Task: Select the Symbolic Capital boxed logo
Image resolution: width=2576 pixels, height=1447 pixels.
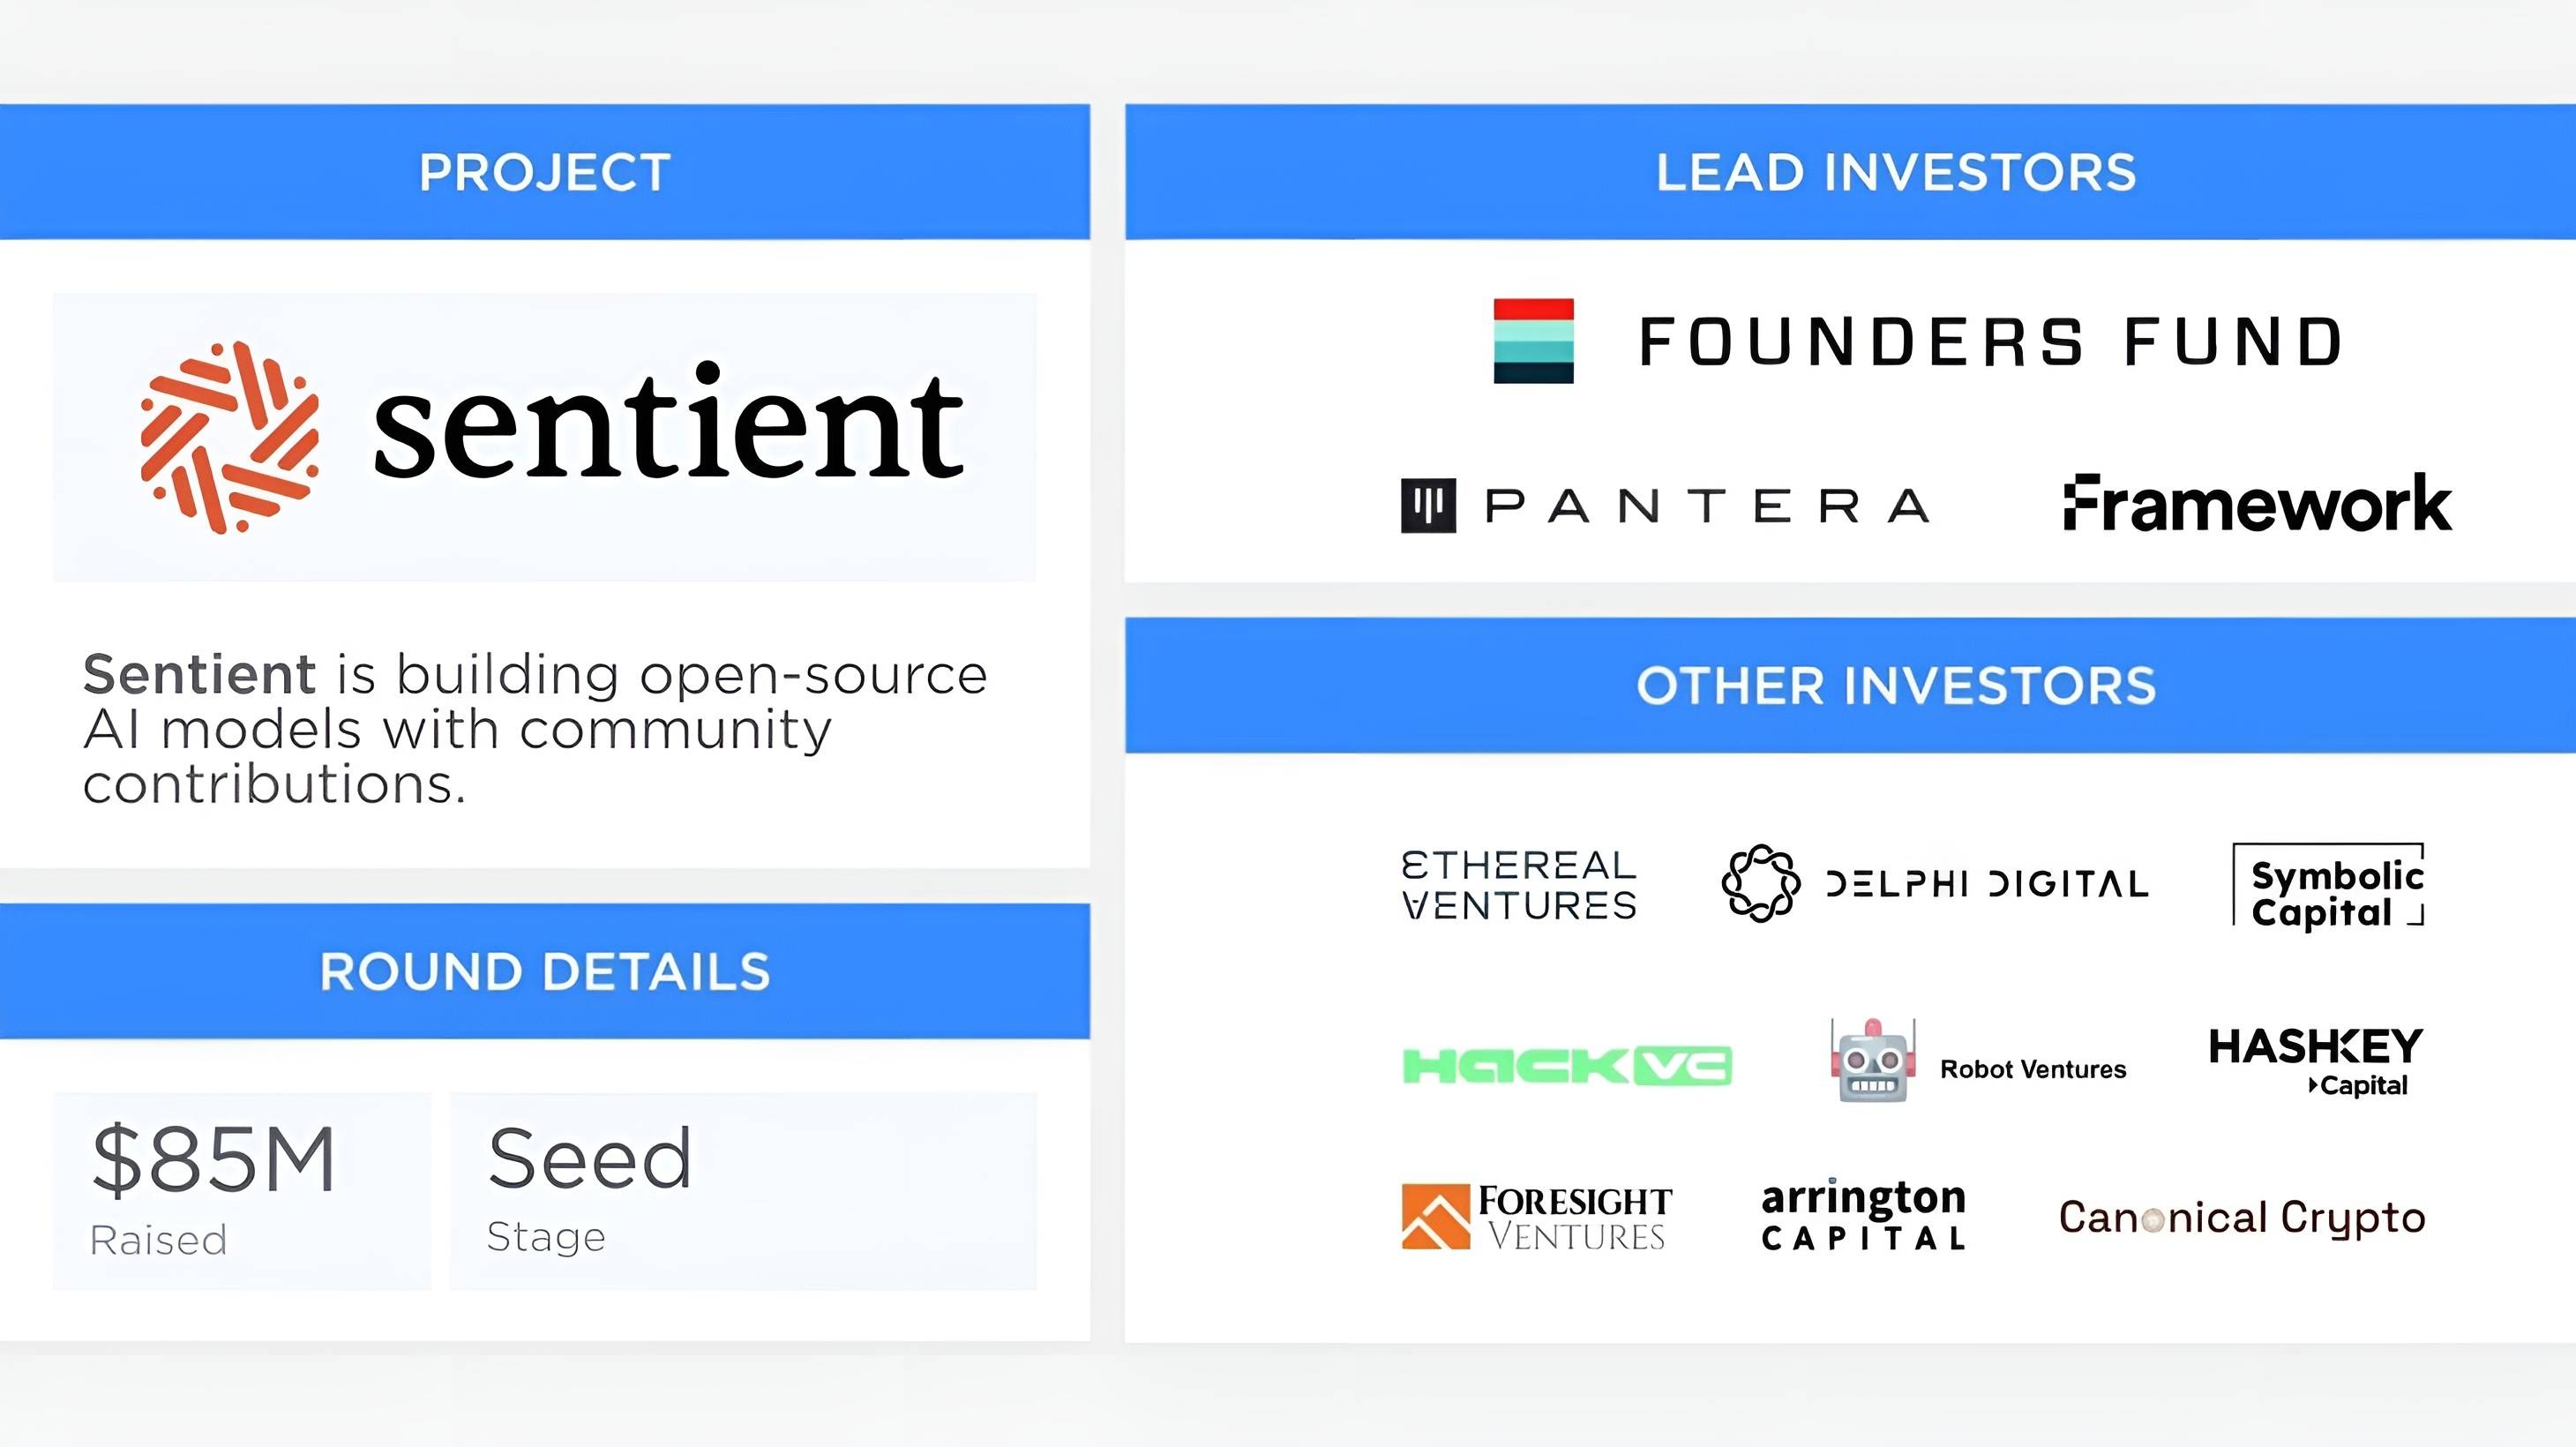Action: pos(2329,887)
